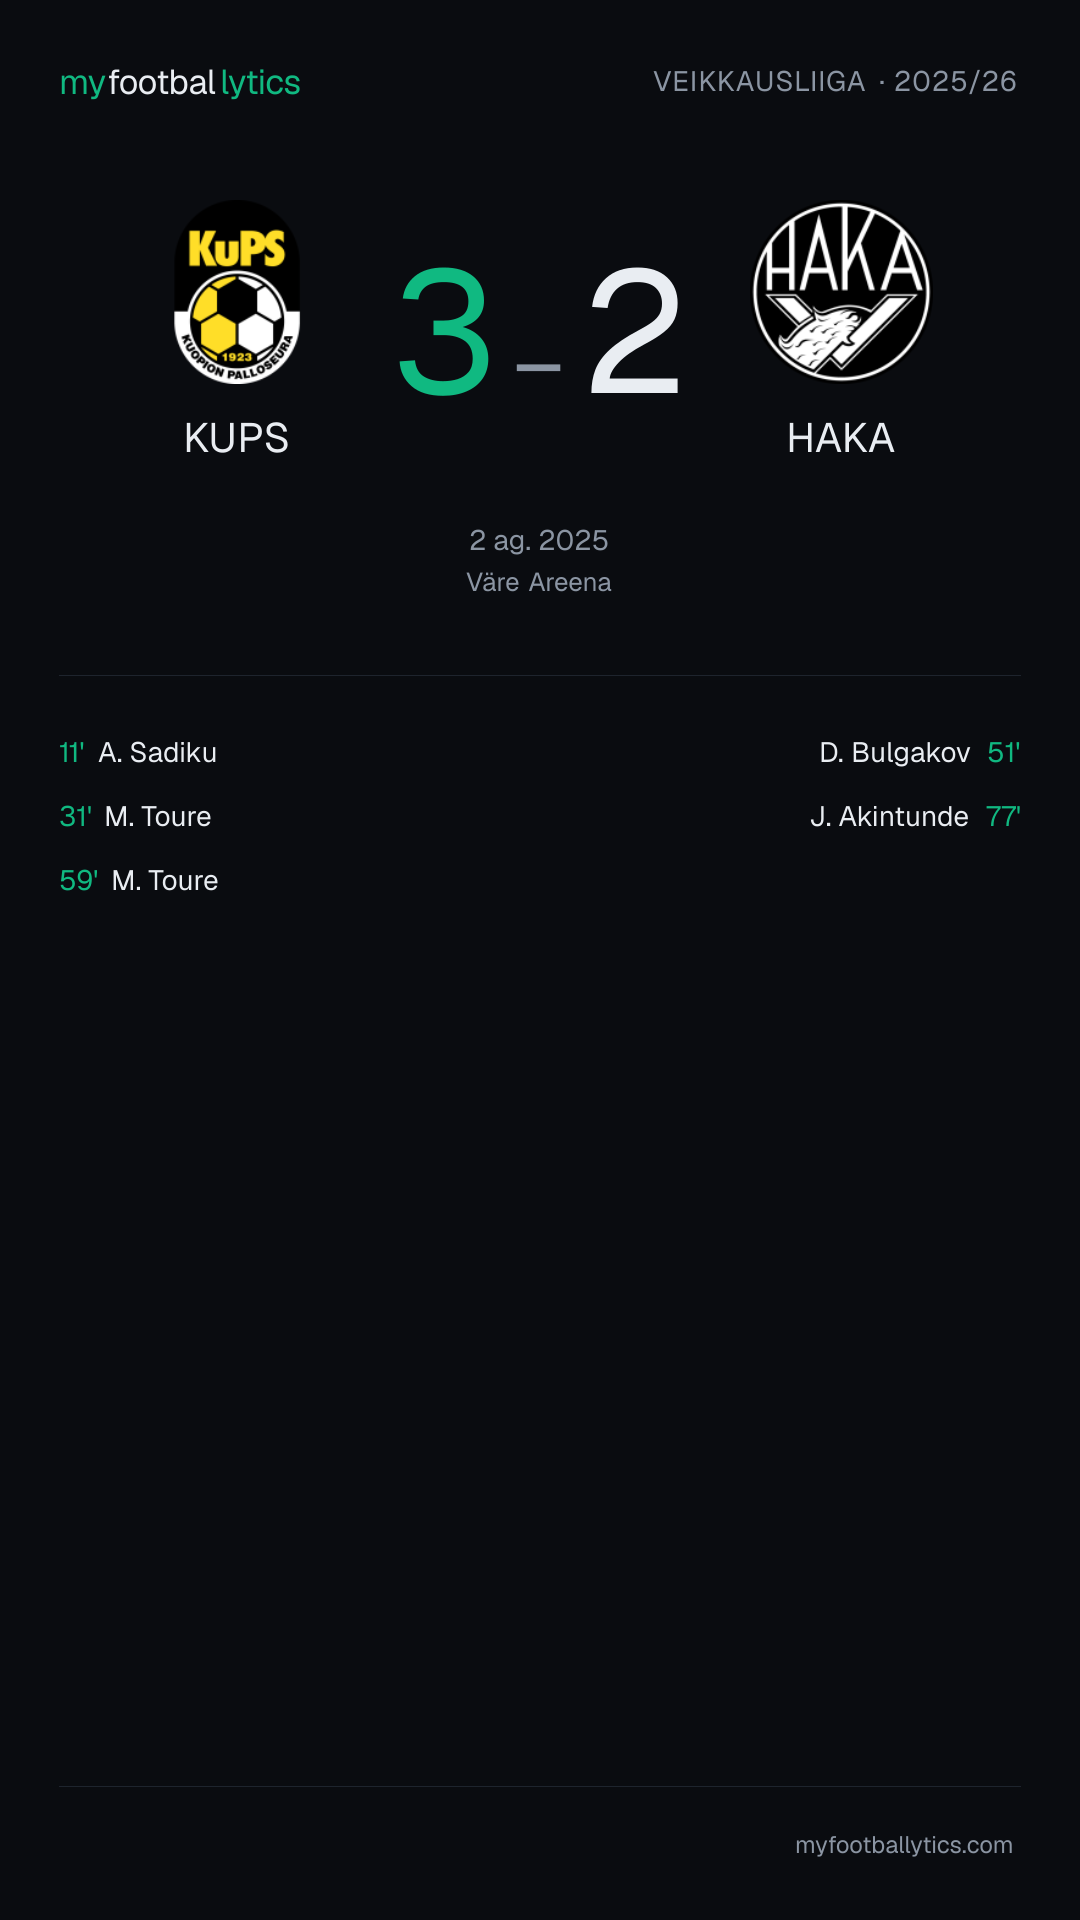Select goal scorer A. Sadiku
1080x1920 pixels.
[x=158, y=752]
